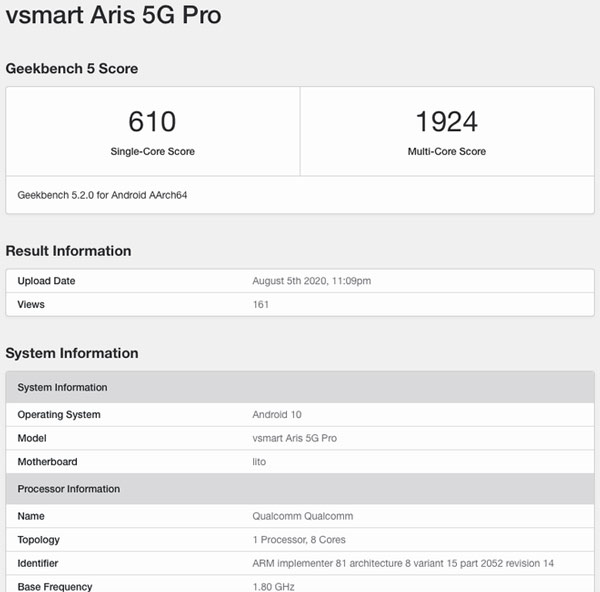
Task: Click the 'Base Frequency' row label
Action: click(55, 587)
